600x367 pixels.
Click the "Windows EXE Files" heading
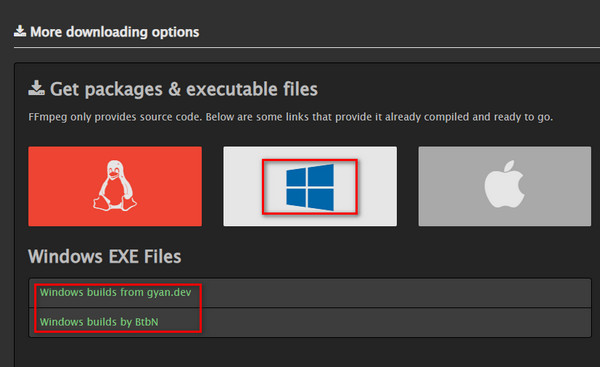click(x=104, y=256)
